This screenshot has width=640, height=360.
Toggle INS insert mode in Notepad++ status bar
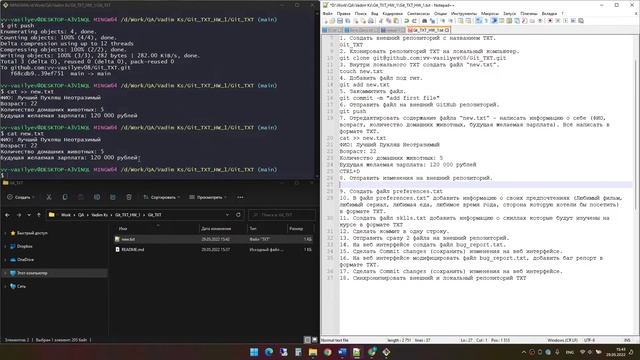627,340
